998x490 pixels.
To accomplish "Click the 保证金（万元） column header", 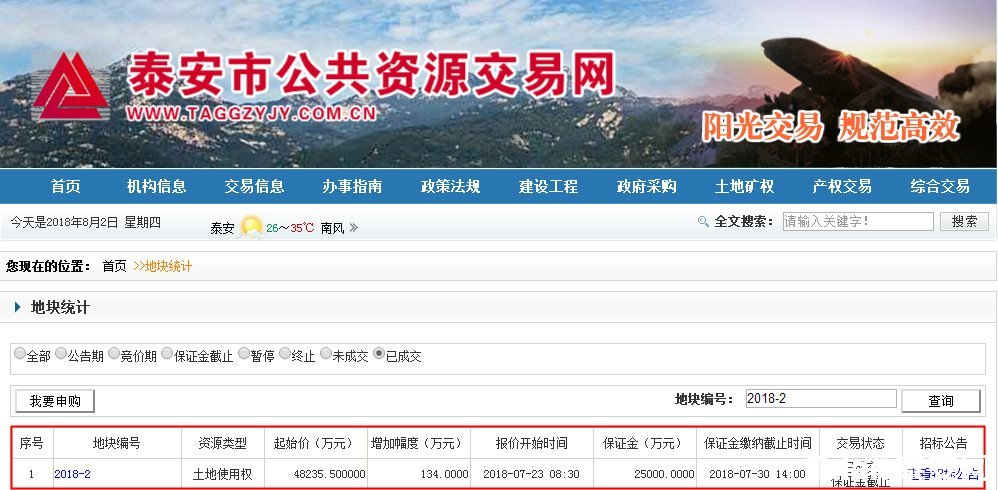I will click(x=645, y=443).
